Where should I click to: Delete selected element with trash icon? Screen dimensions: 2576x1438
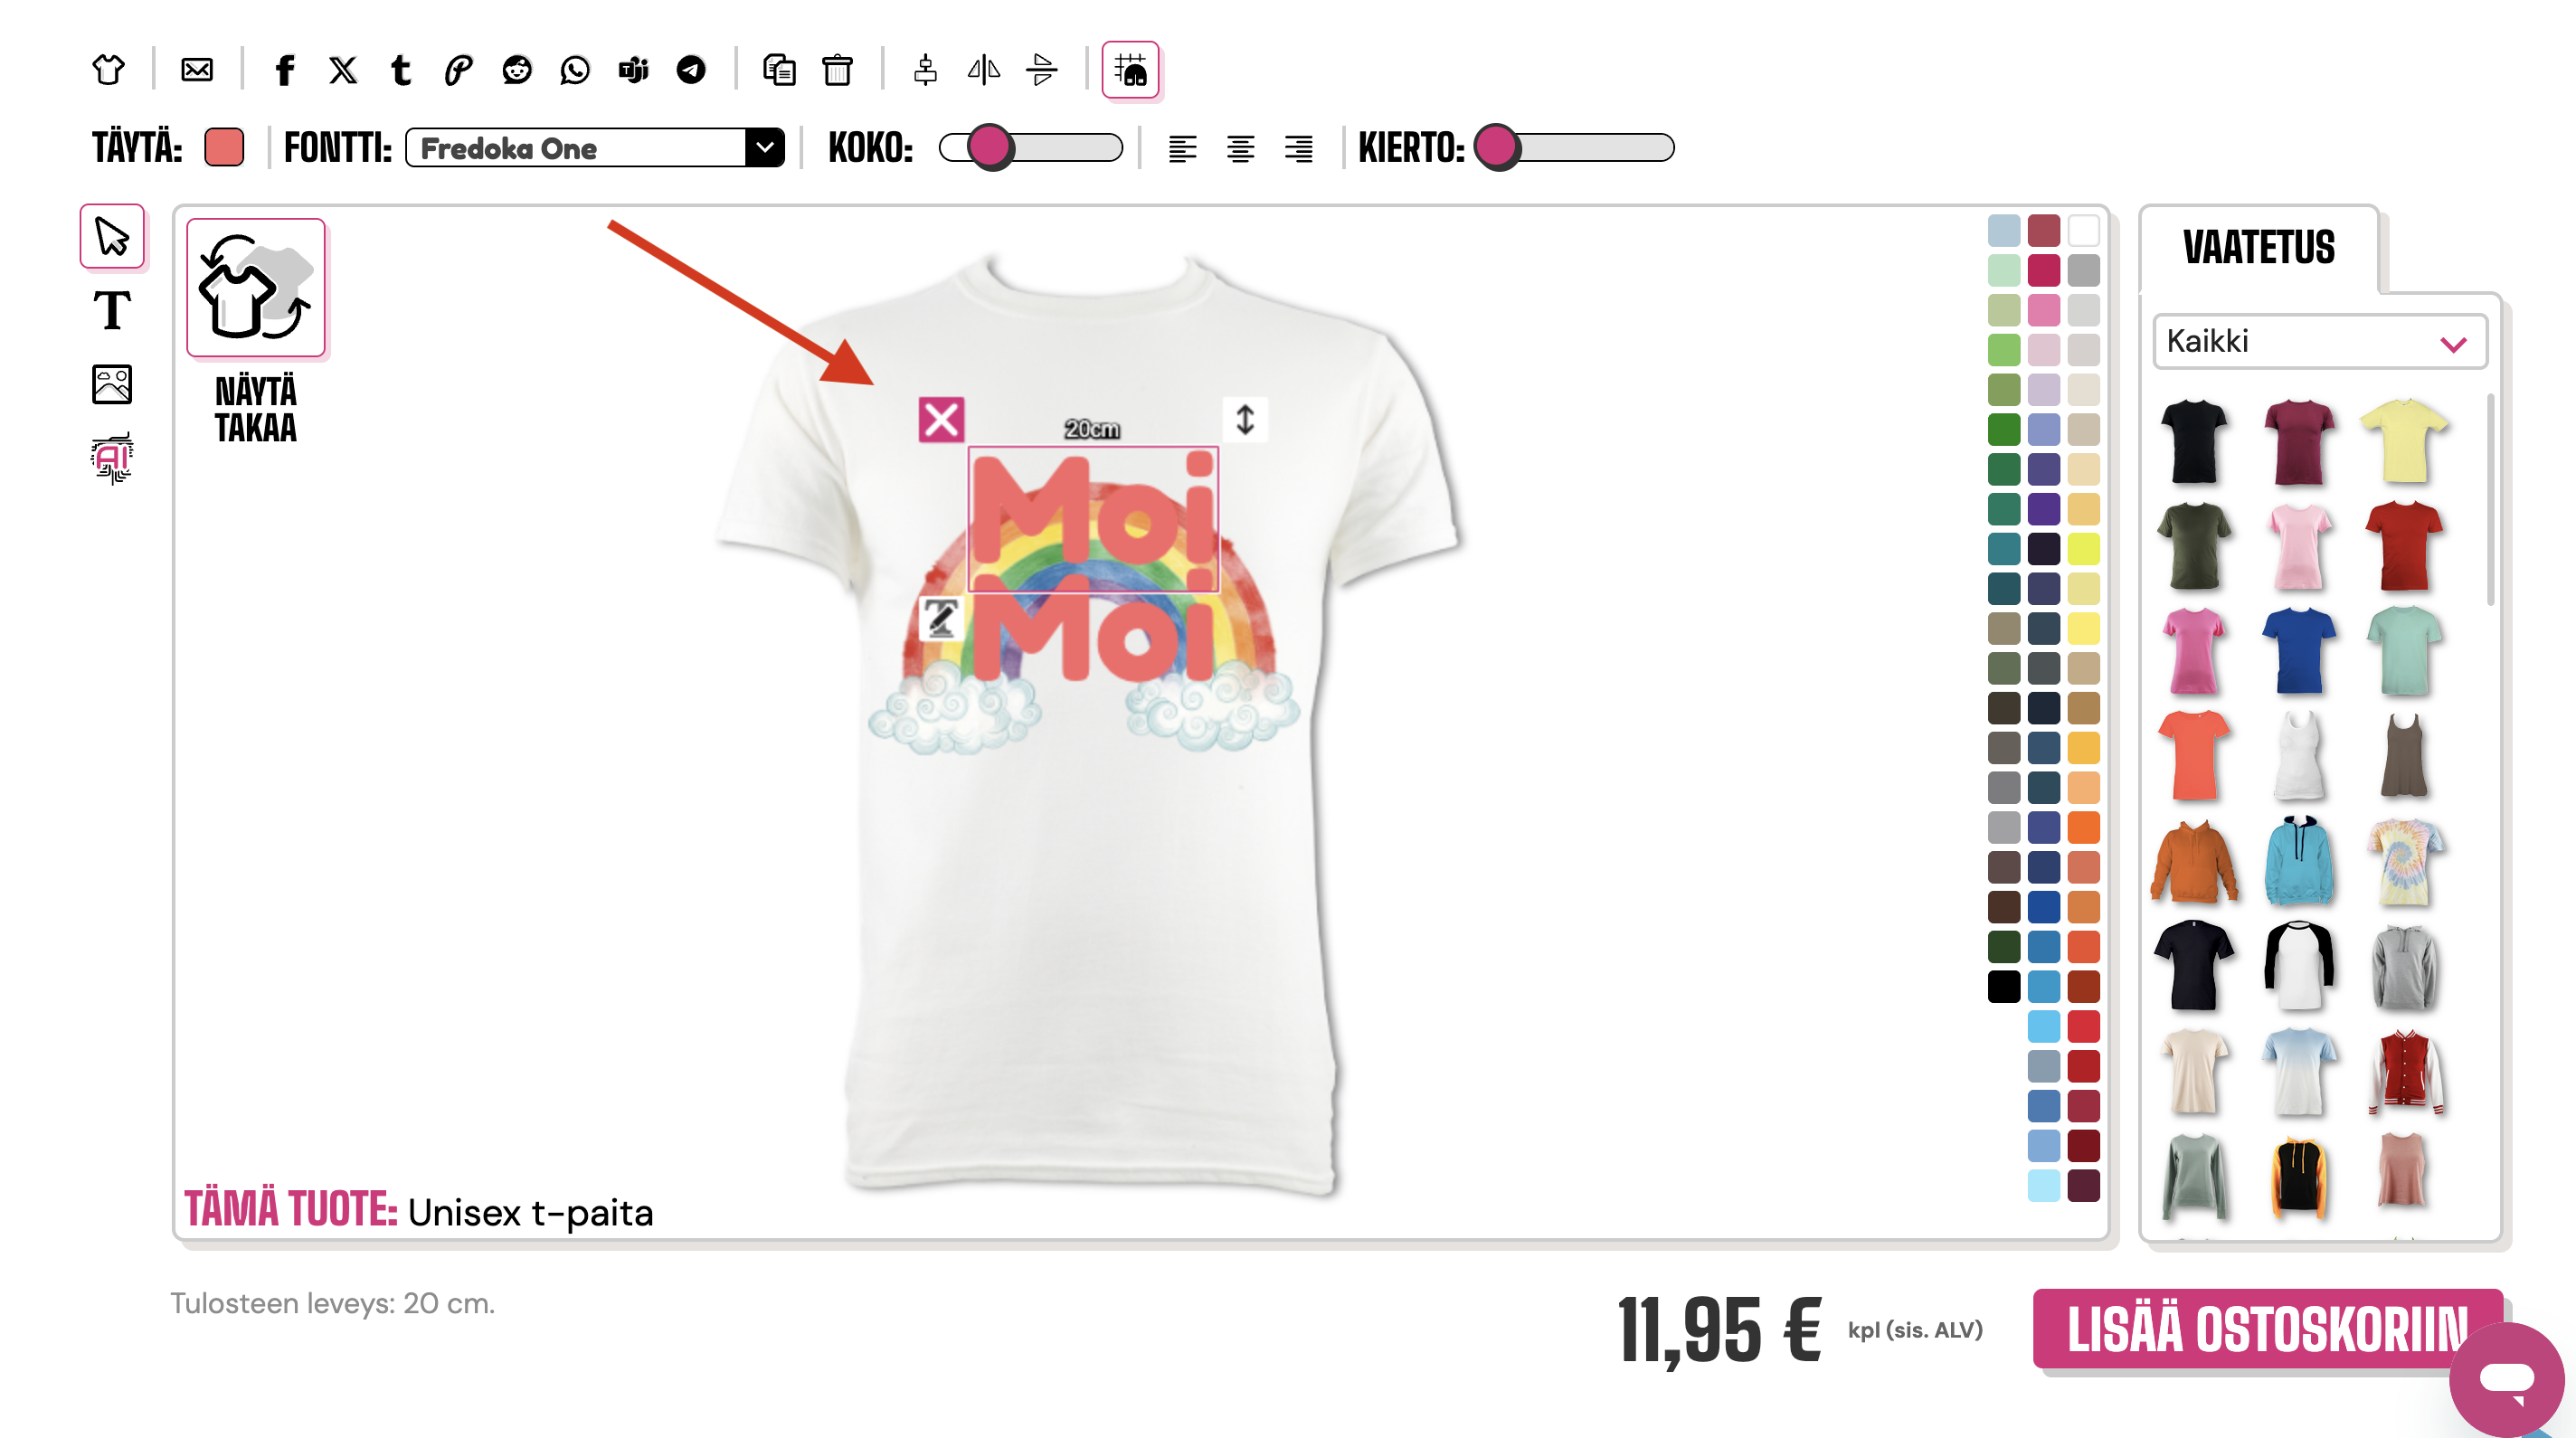837,70
